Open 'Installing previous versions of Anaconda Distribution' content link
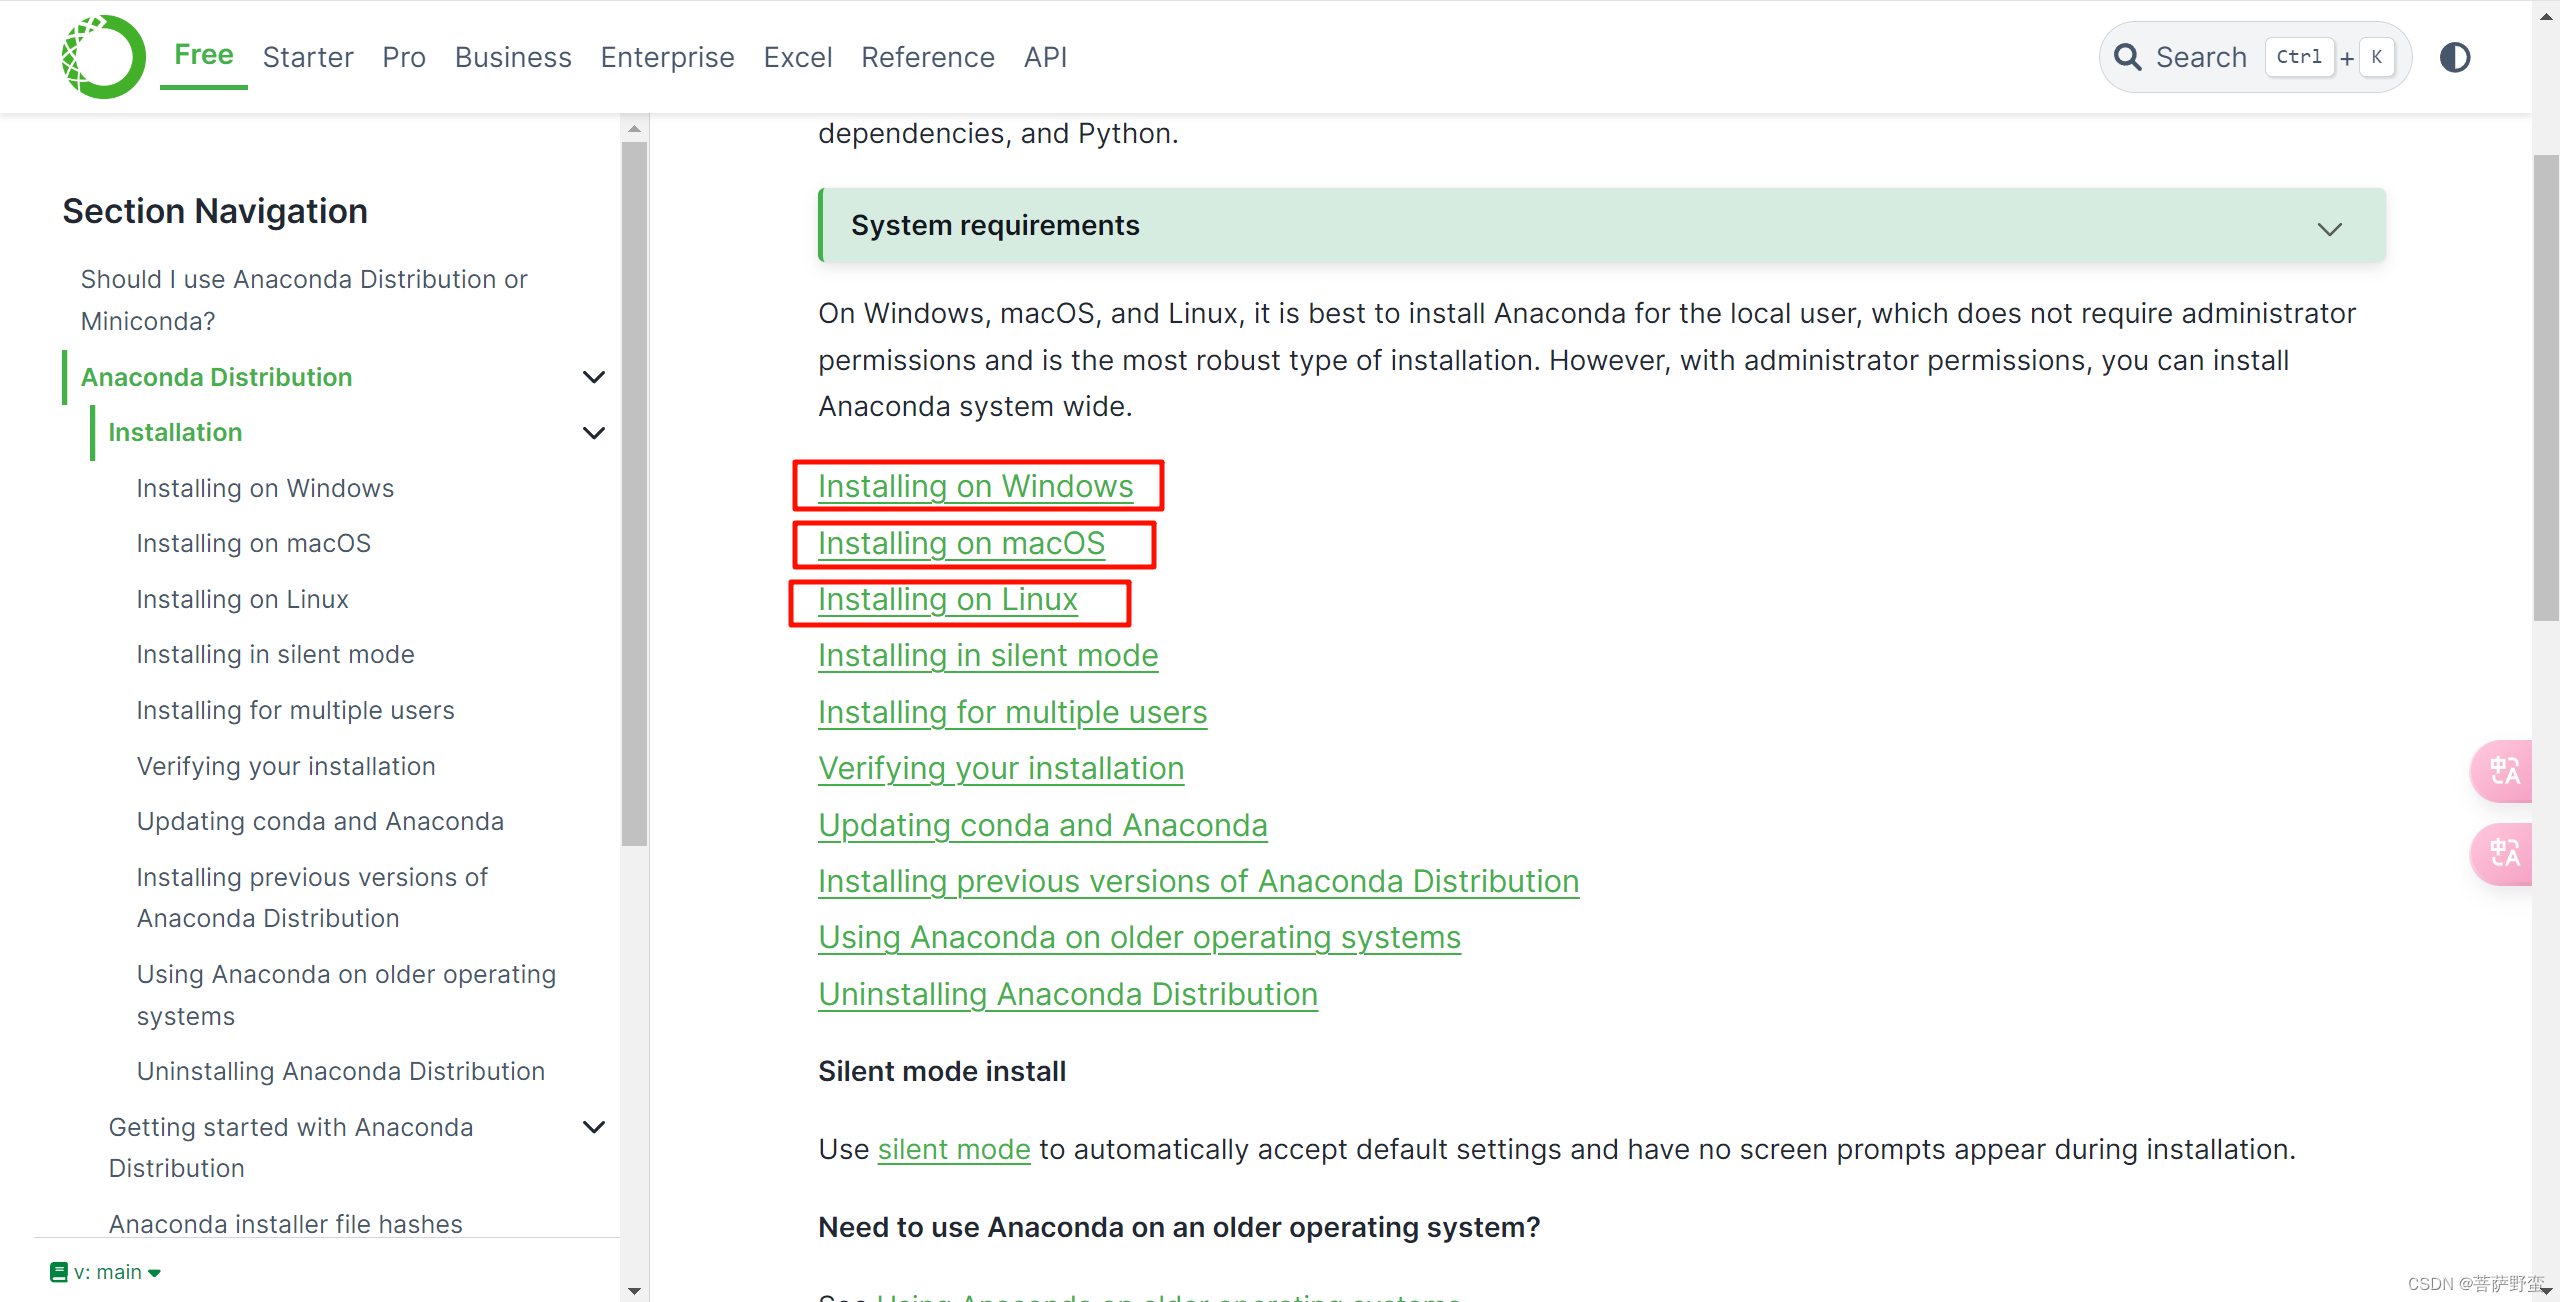2560x1302 pixels. pos(1199,881)
